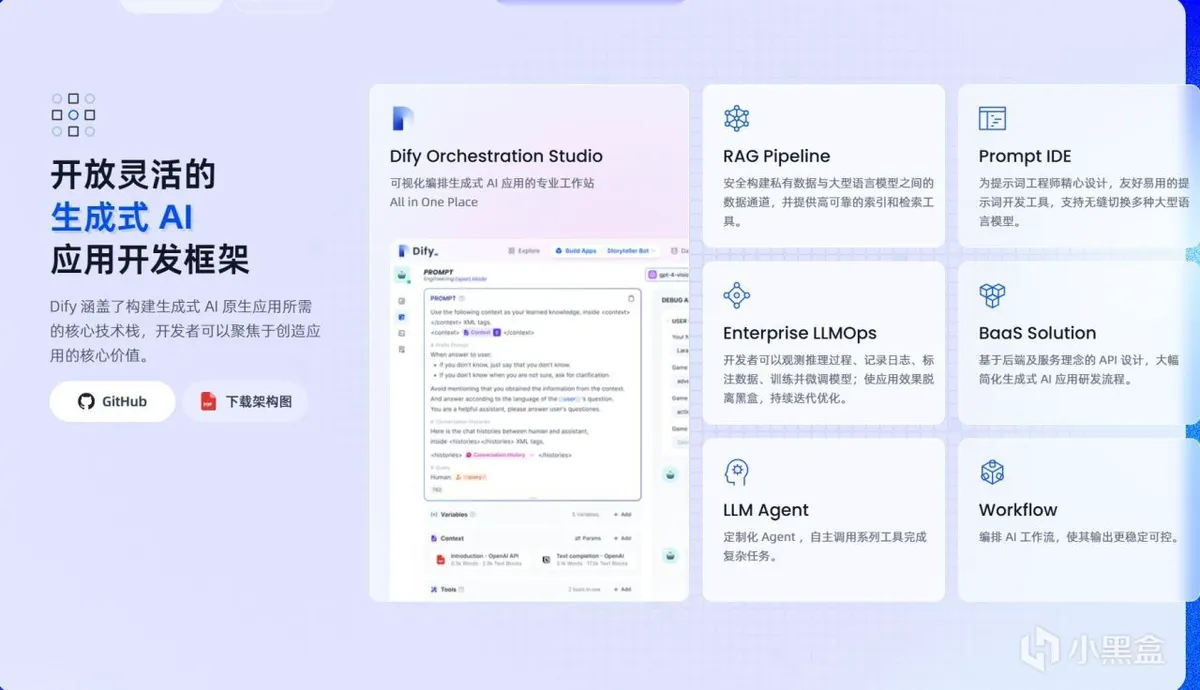The height and width of the screenshot is (690, 1200).
Task: Click the Enterprise LLMOps icon
Action: point(736,295)
